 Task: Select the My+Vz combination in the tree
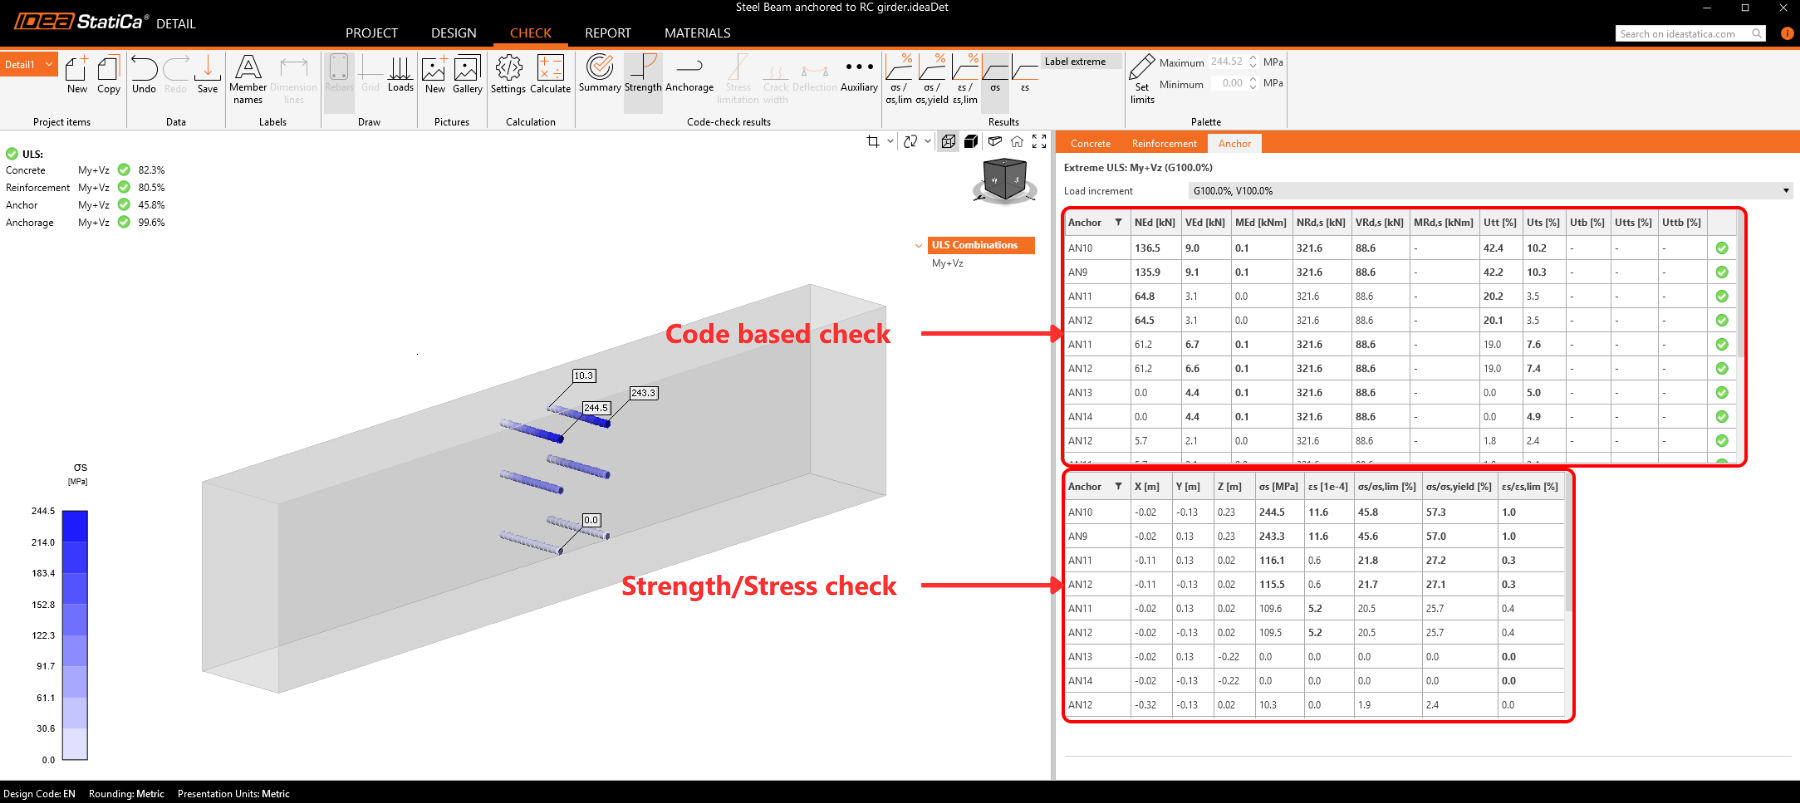[x=948, y=264]
